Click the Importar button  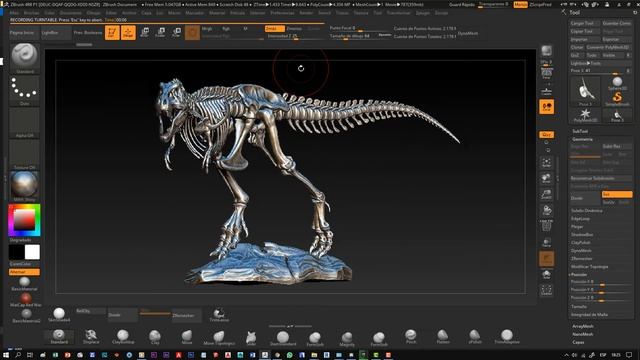[x=585, y=39]
